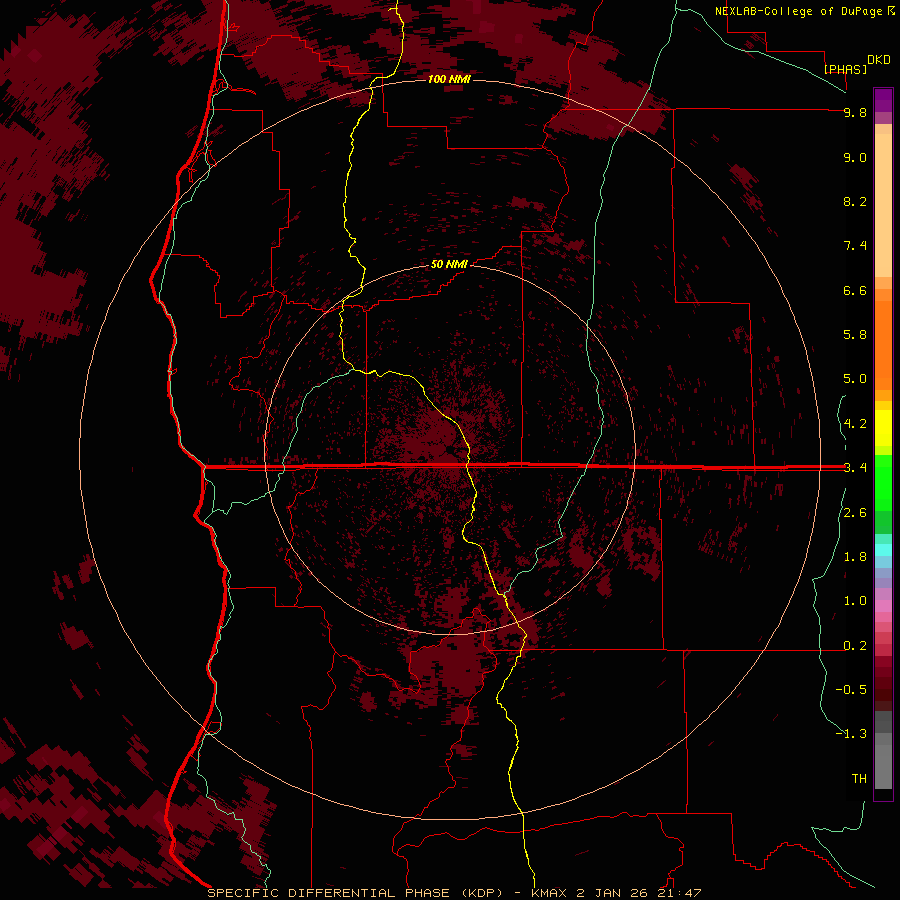The image size is (900, 900).
Task: Pick the purple segment of the color bar
Action: tap(883, 100)
